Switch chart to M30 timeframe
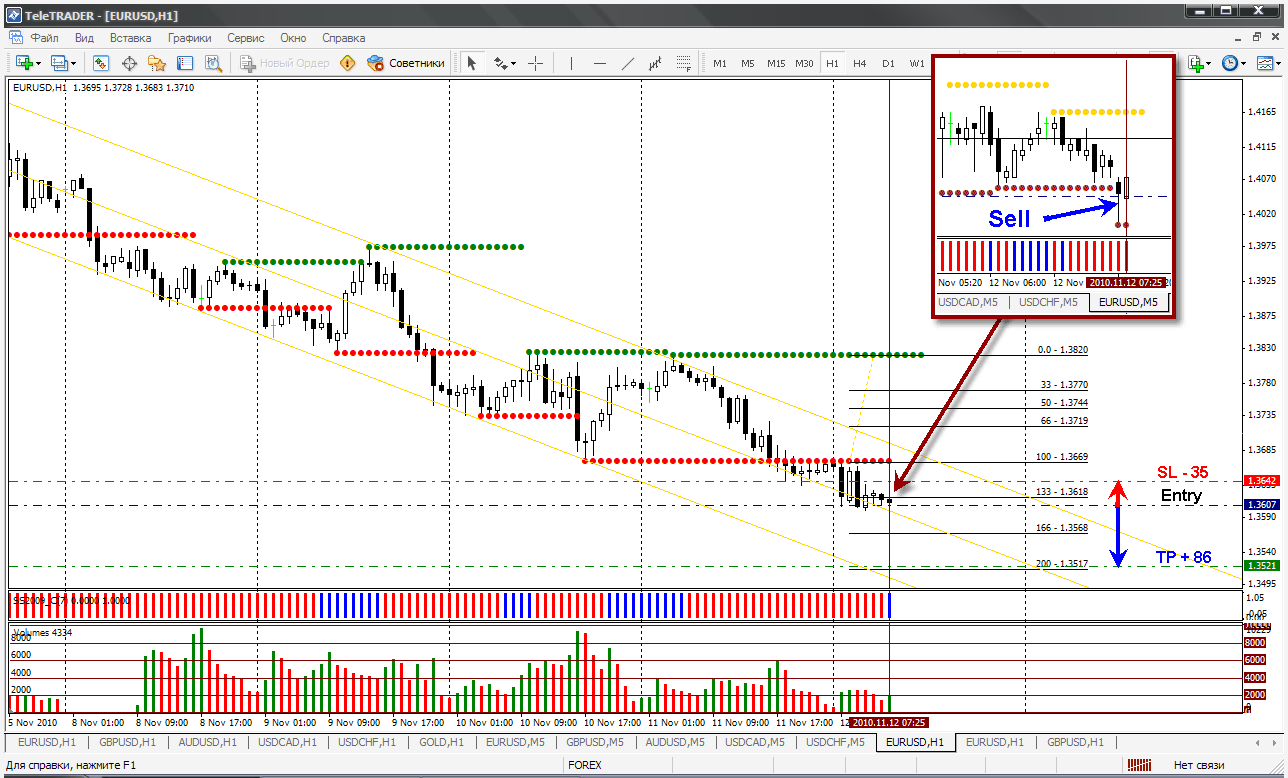Viewport: 1288px width, 778px height. [x=804, y=63]
